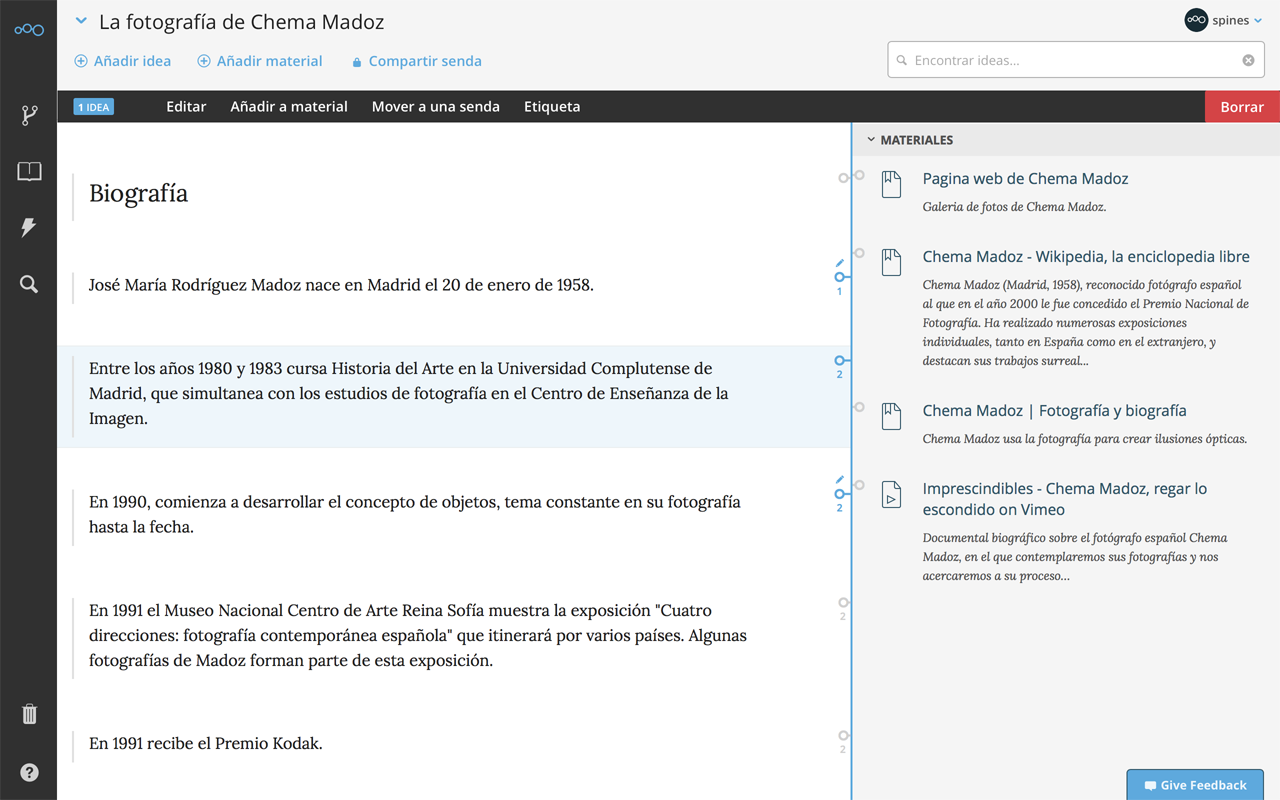Select idea En 1991 el Museo Nacional
This screenshot has width=1280, height=800.
tap(417, 636)
